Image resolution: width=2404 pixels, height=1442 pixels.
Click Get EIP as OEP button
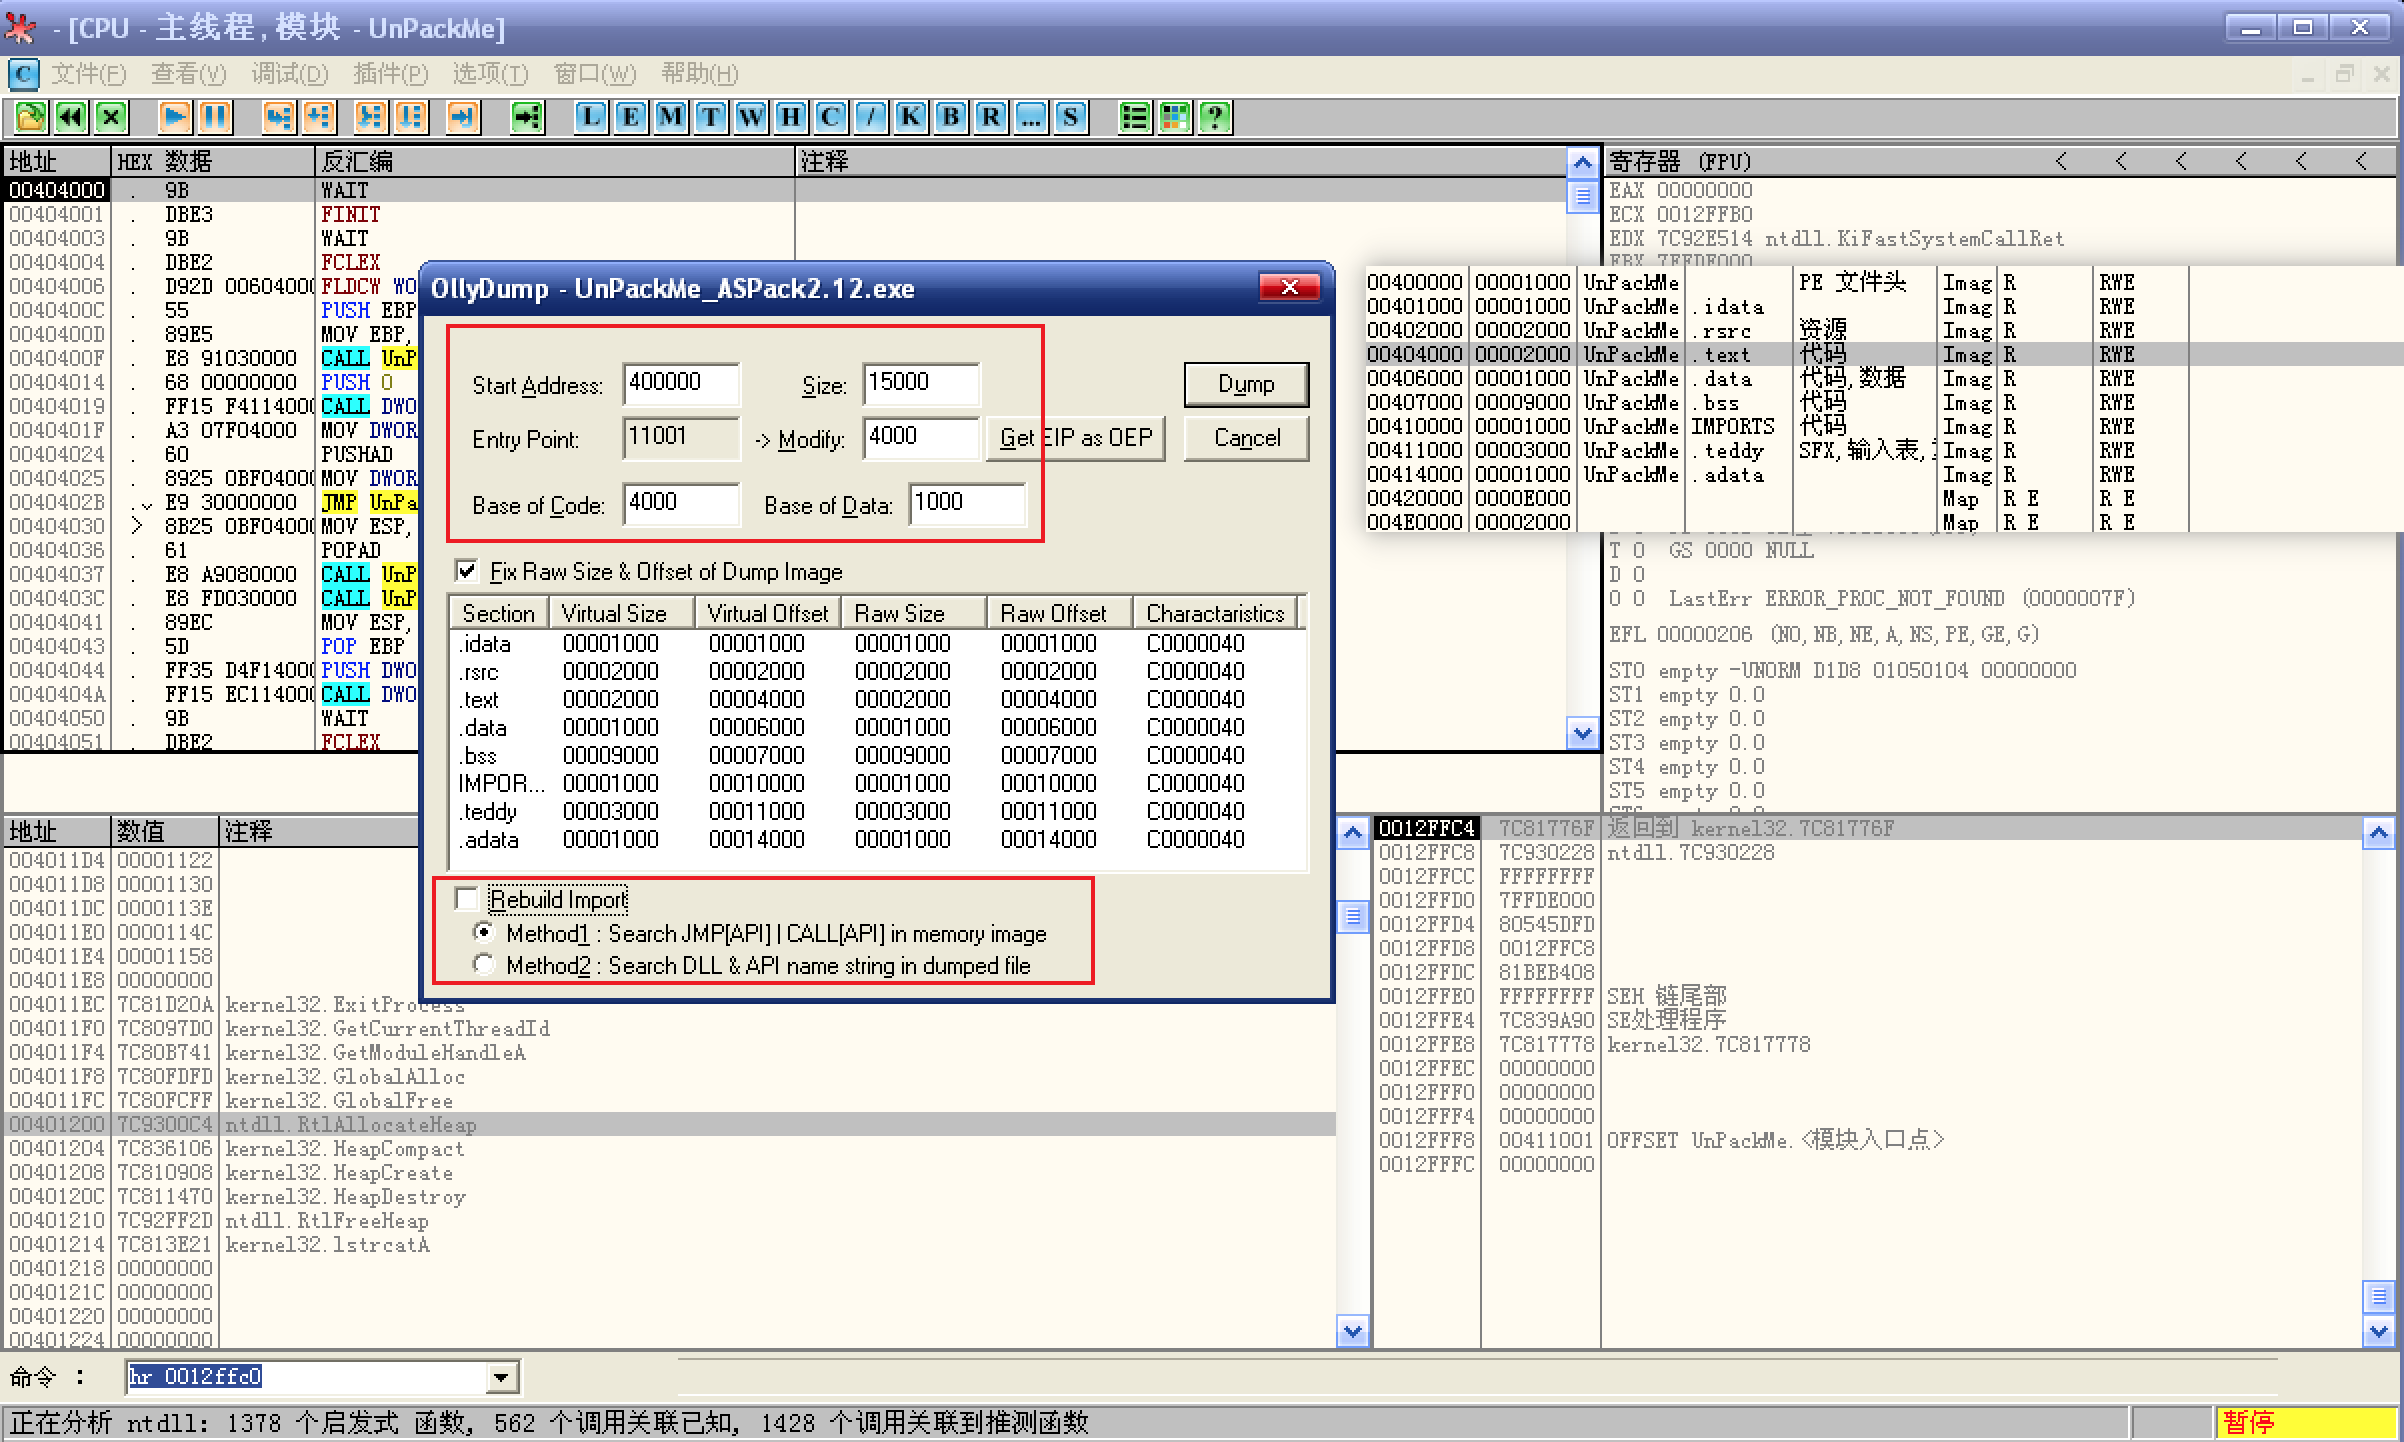coord(1075,438)
